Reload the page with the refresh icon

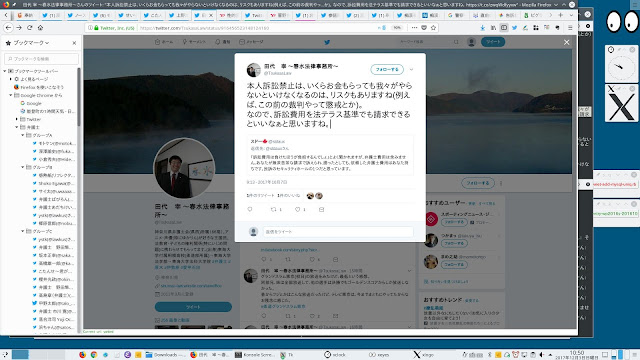click(x=29, y=28)
